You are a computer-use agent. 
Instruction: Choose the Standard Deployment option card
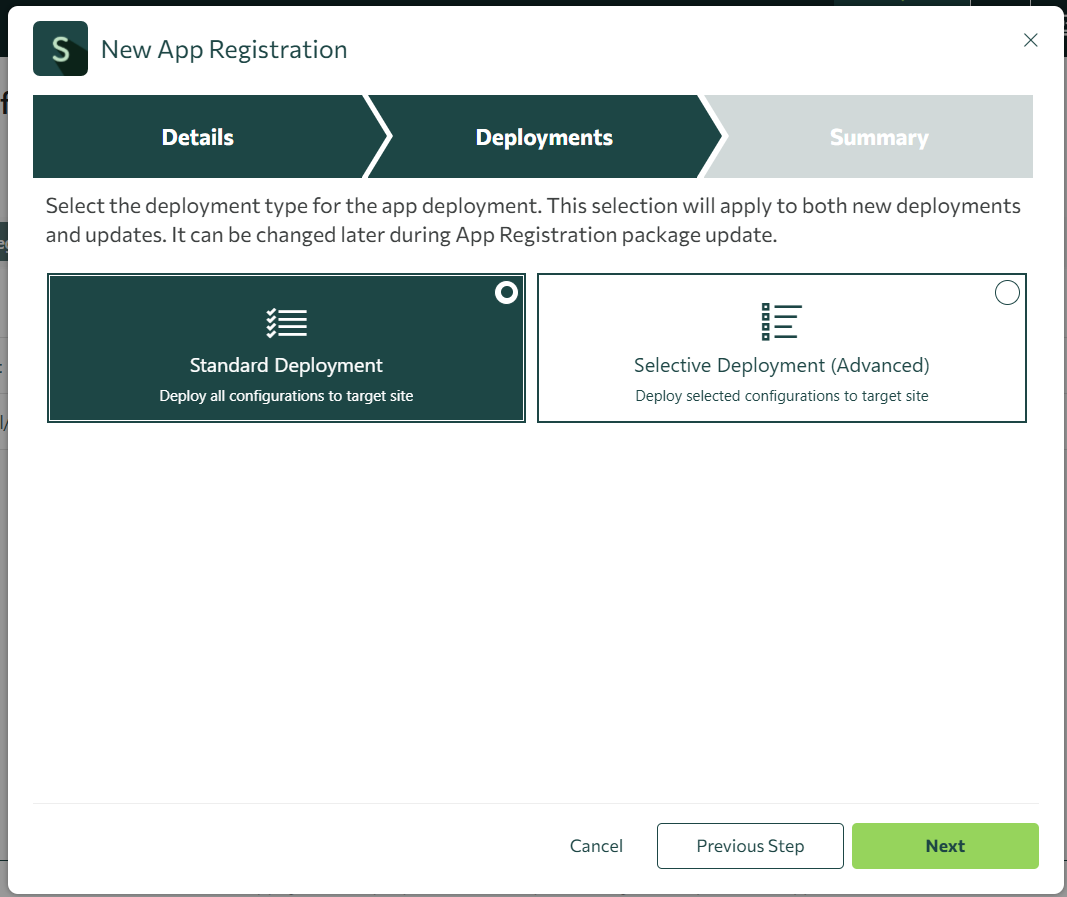286,348
